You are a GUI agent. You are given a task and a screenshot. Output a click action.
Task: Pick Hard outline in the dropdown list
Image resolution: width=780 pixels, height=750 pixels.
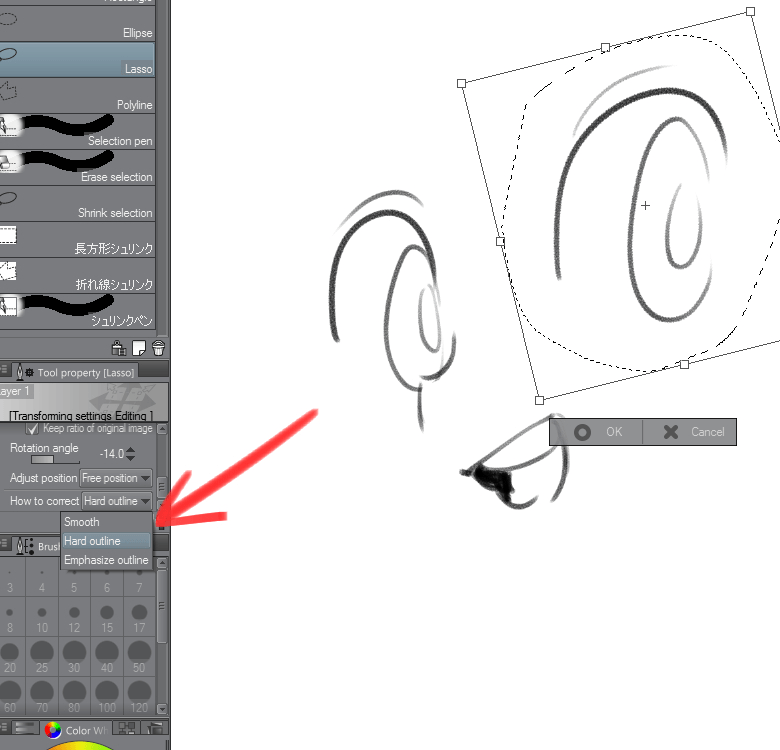(x=92, y=541)
